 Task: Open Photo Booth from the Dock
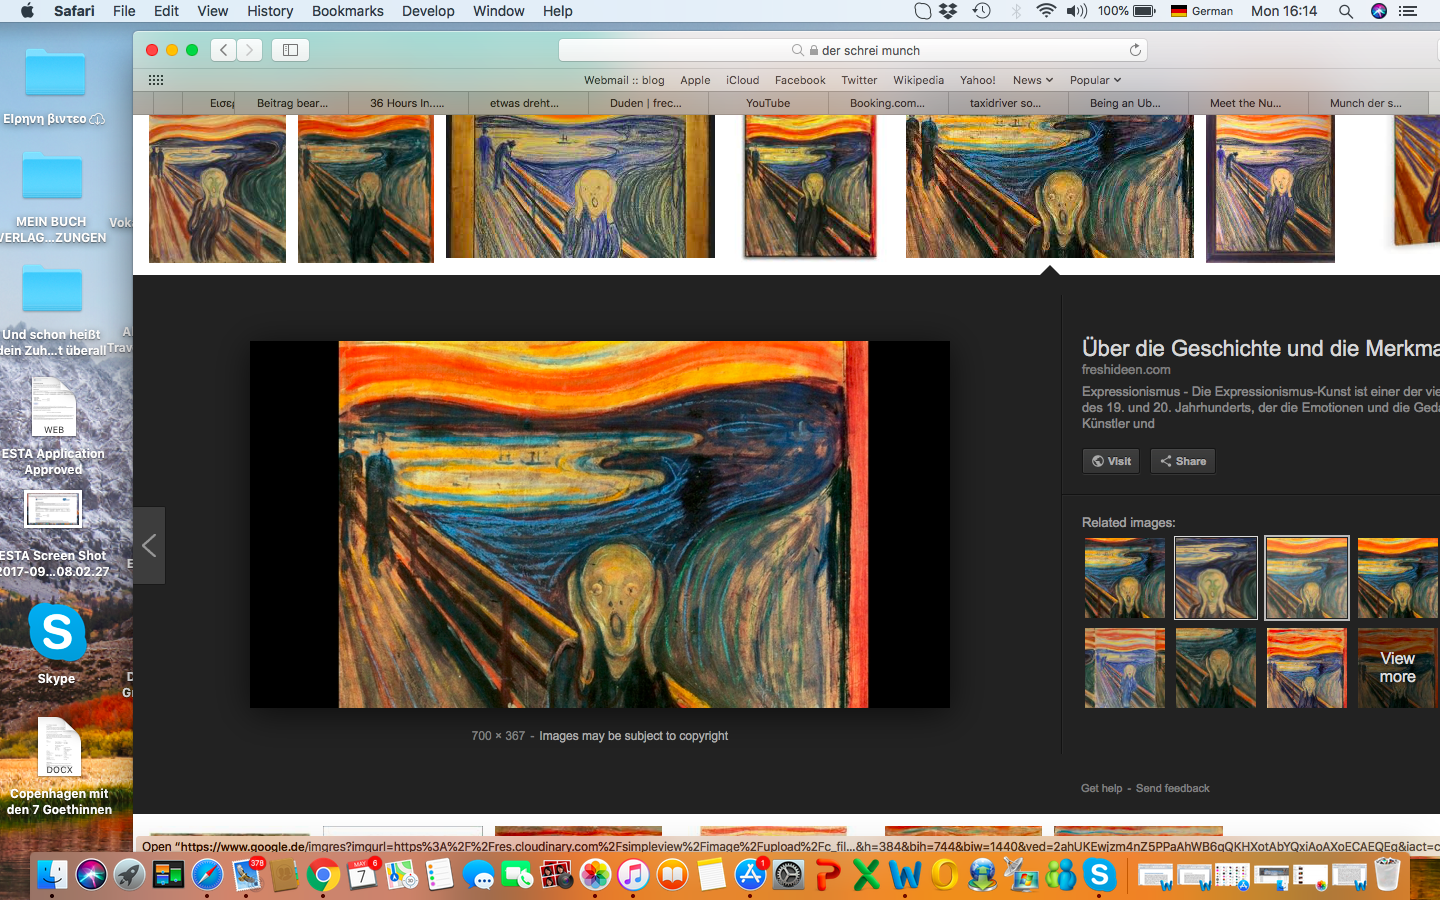click(x=556, y=875)
